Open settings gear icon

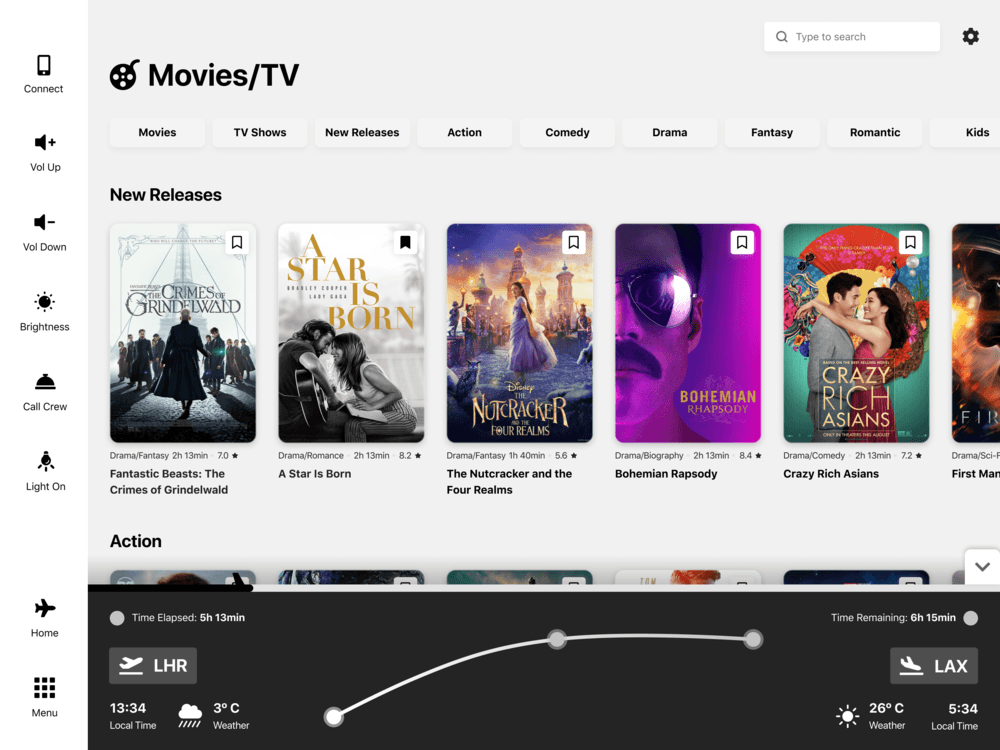(970, 36)
